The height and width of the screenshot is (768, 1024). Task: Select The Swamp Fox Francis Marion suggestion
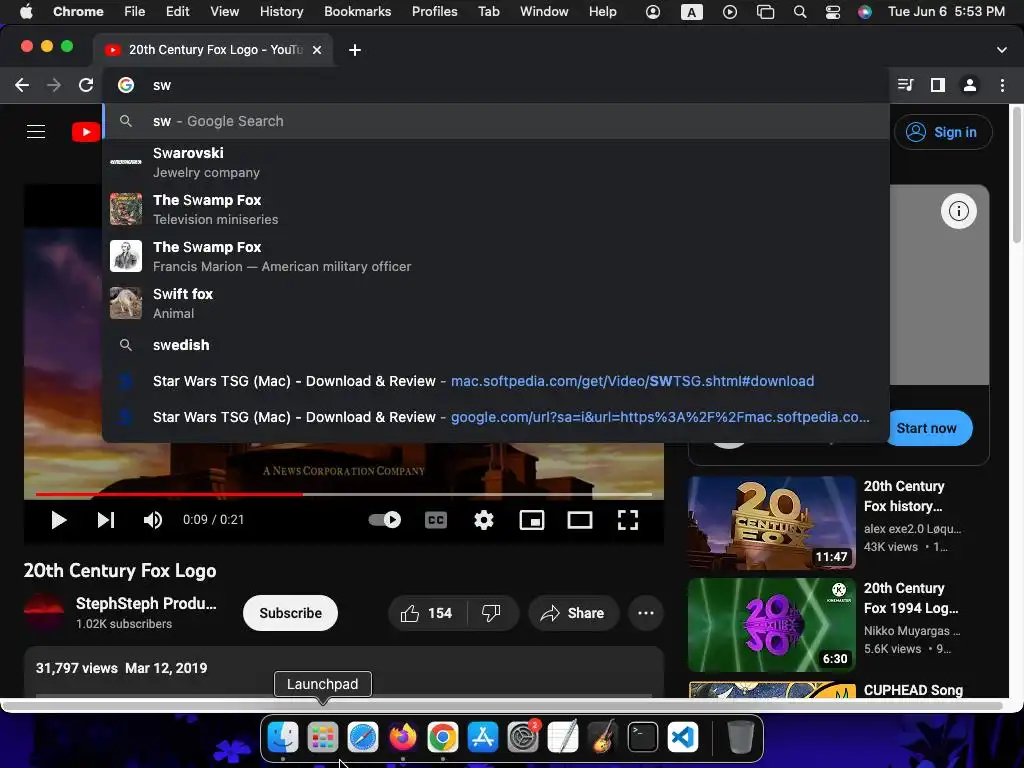click(496, 256)
